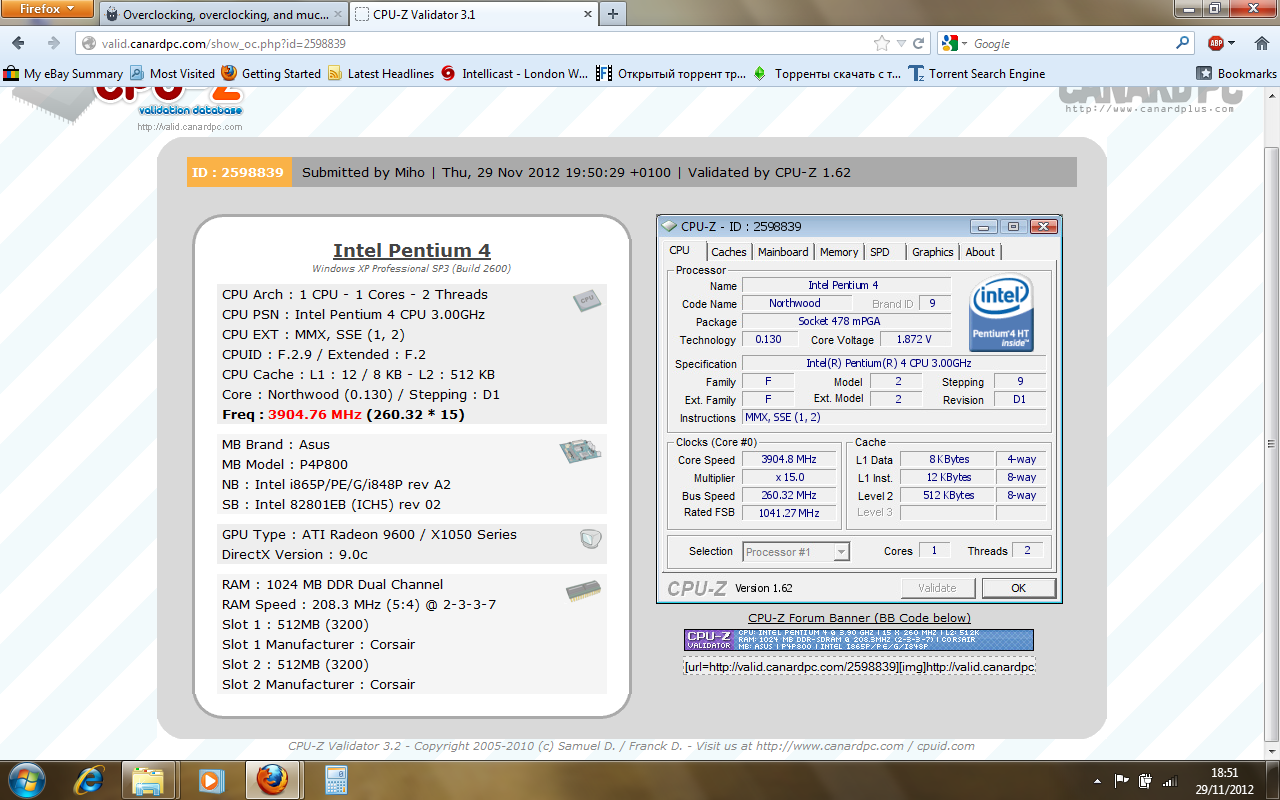This screenshot has width=1280, height=800.
Task: Reload the page with the refresh icon
Action: [919, 44]
